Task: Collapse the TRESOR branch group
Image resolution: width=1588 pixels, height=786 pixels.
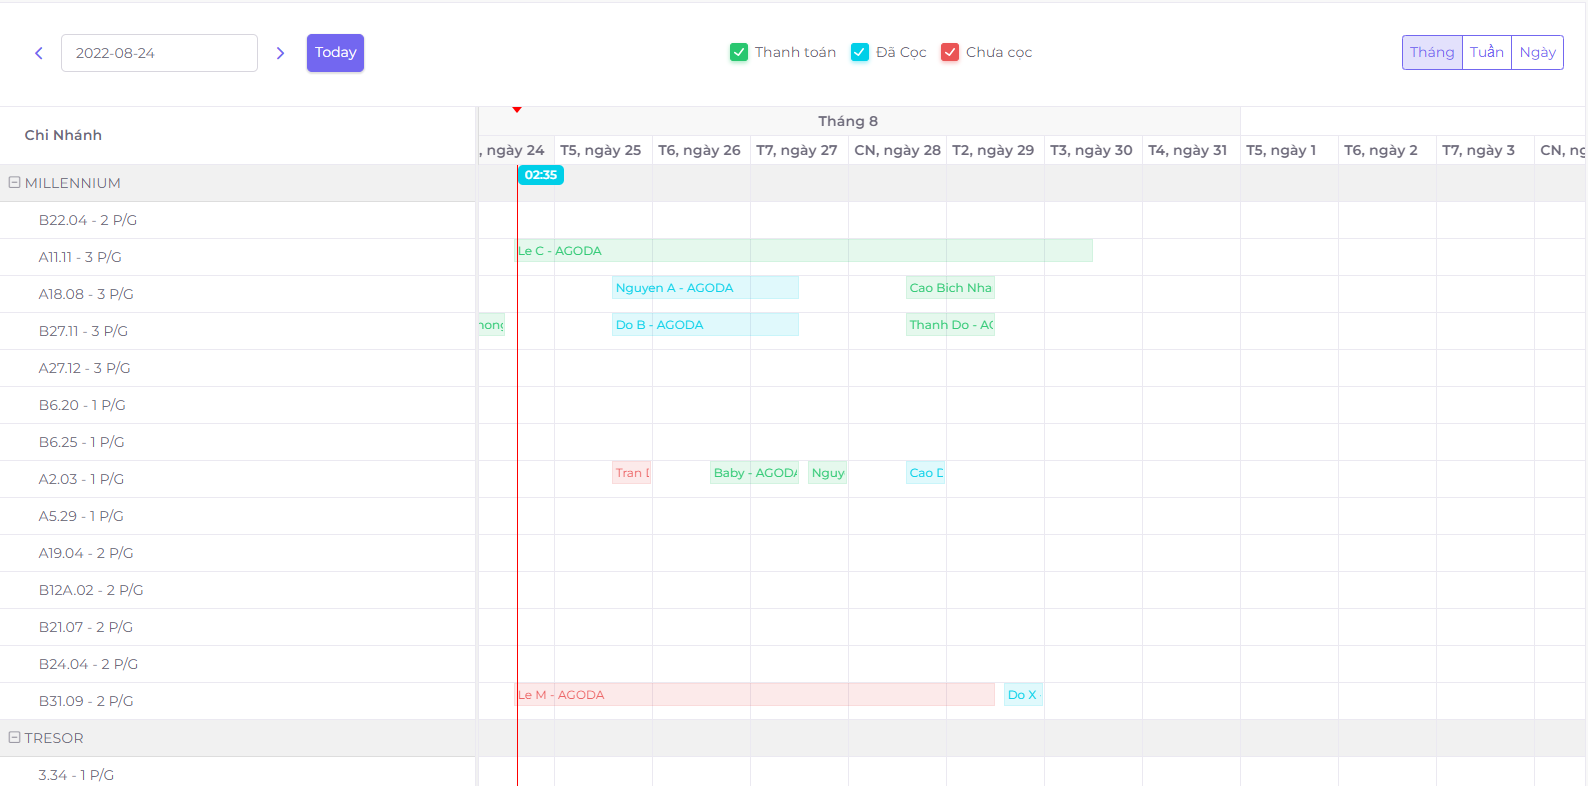Action: coord(15,738)
